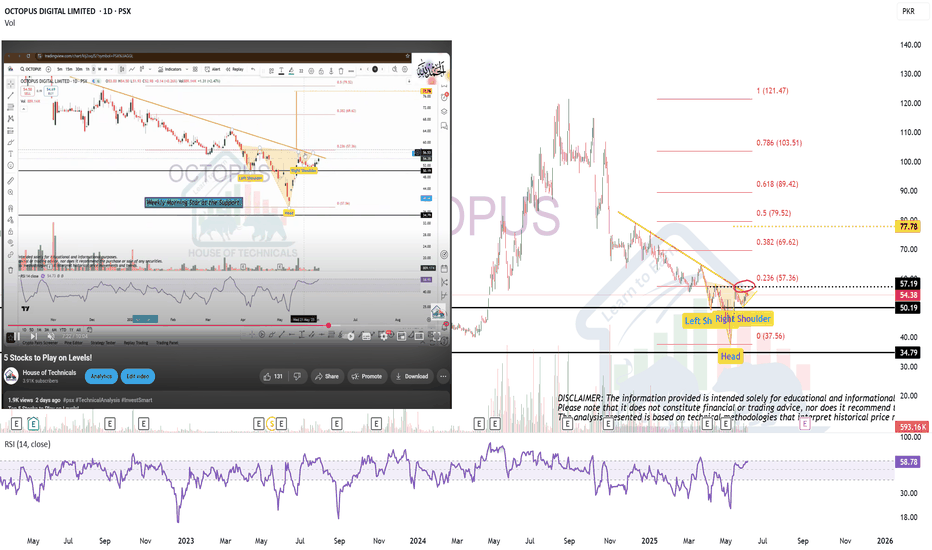The height and width of the screenshot is (550, 932).
Task: Click the blue Buy price button
Action: click(x=51, y=91)
